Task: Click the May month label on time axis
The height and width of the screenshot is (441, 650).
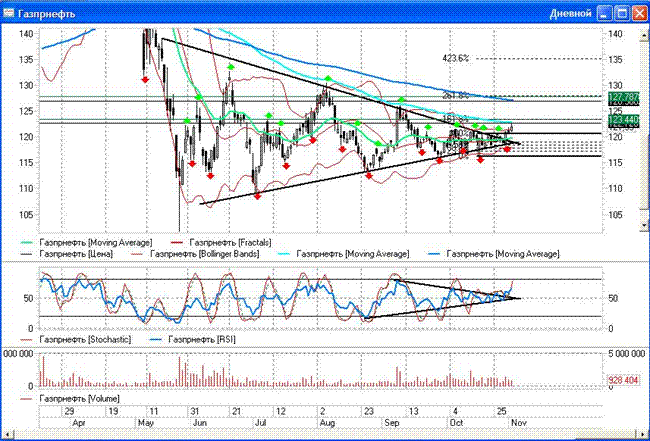Action: click(x=146, y=423)
